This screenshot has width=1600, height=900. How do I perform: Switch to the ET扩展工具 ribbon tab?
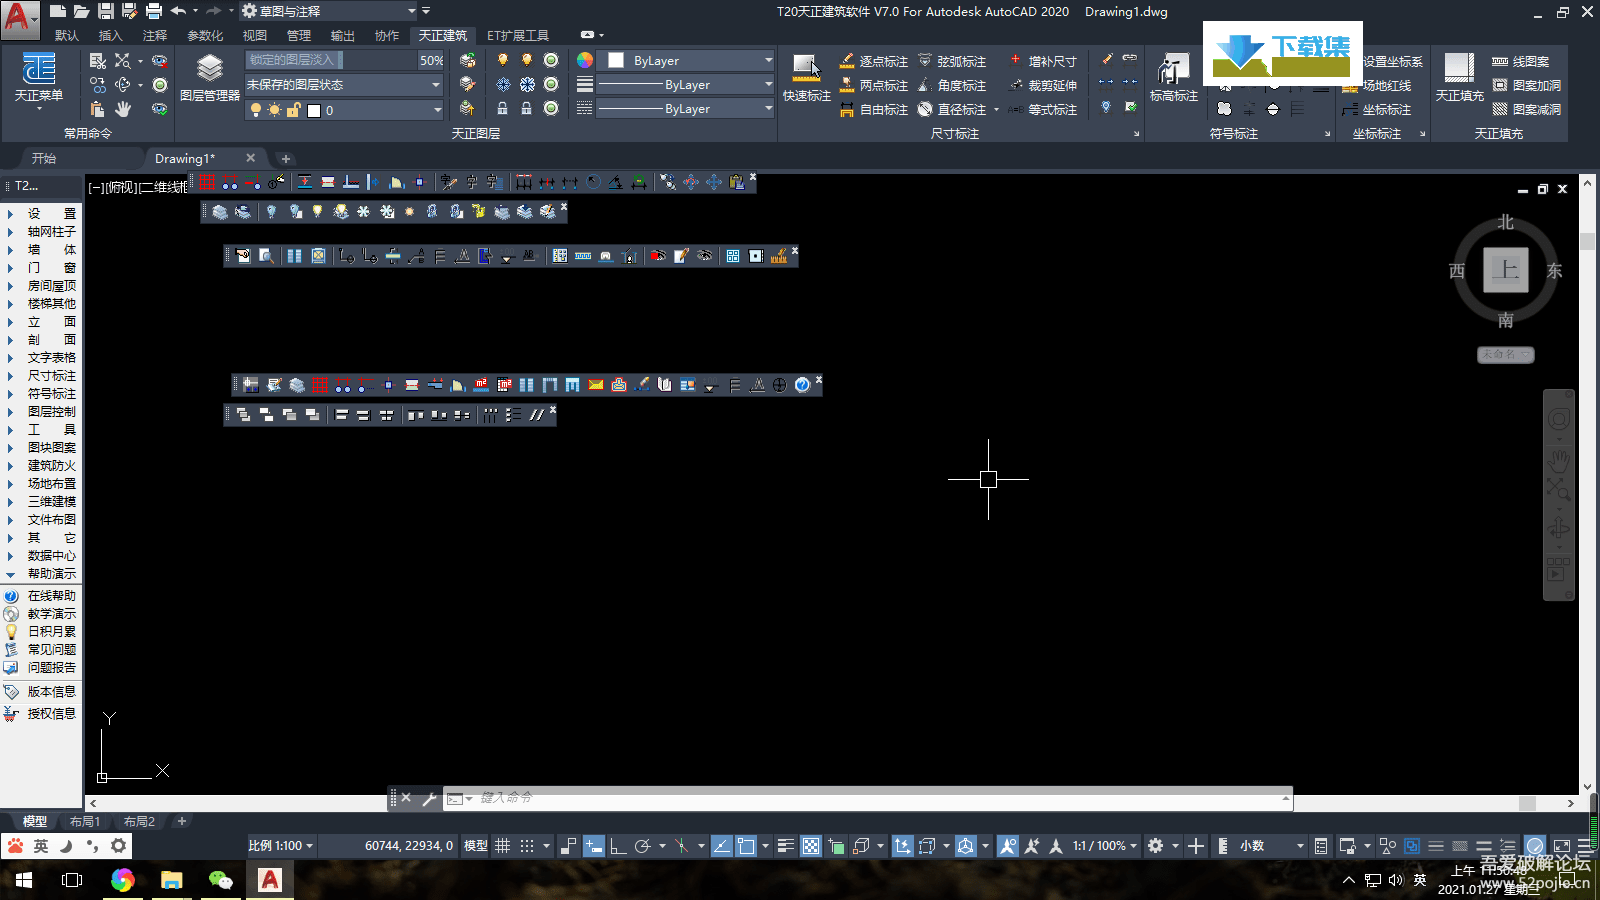tap(517, 35)
